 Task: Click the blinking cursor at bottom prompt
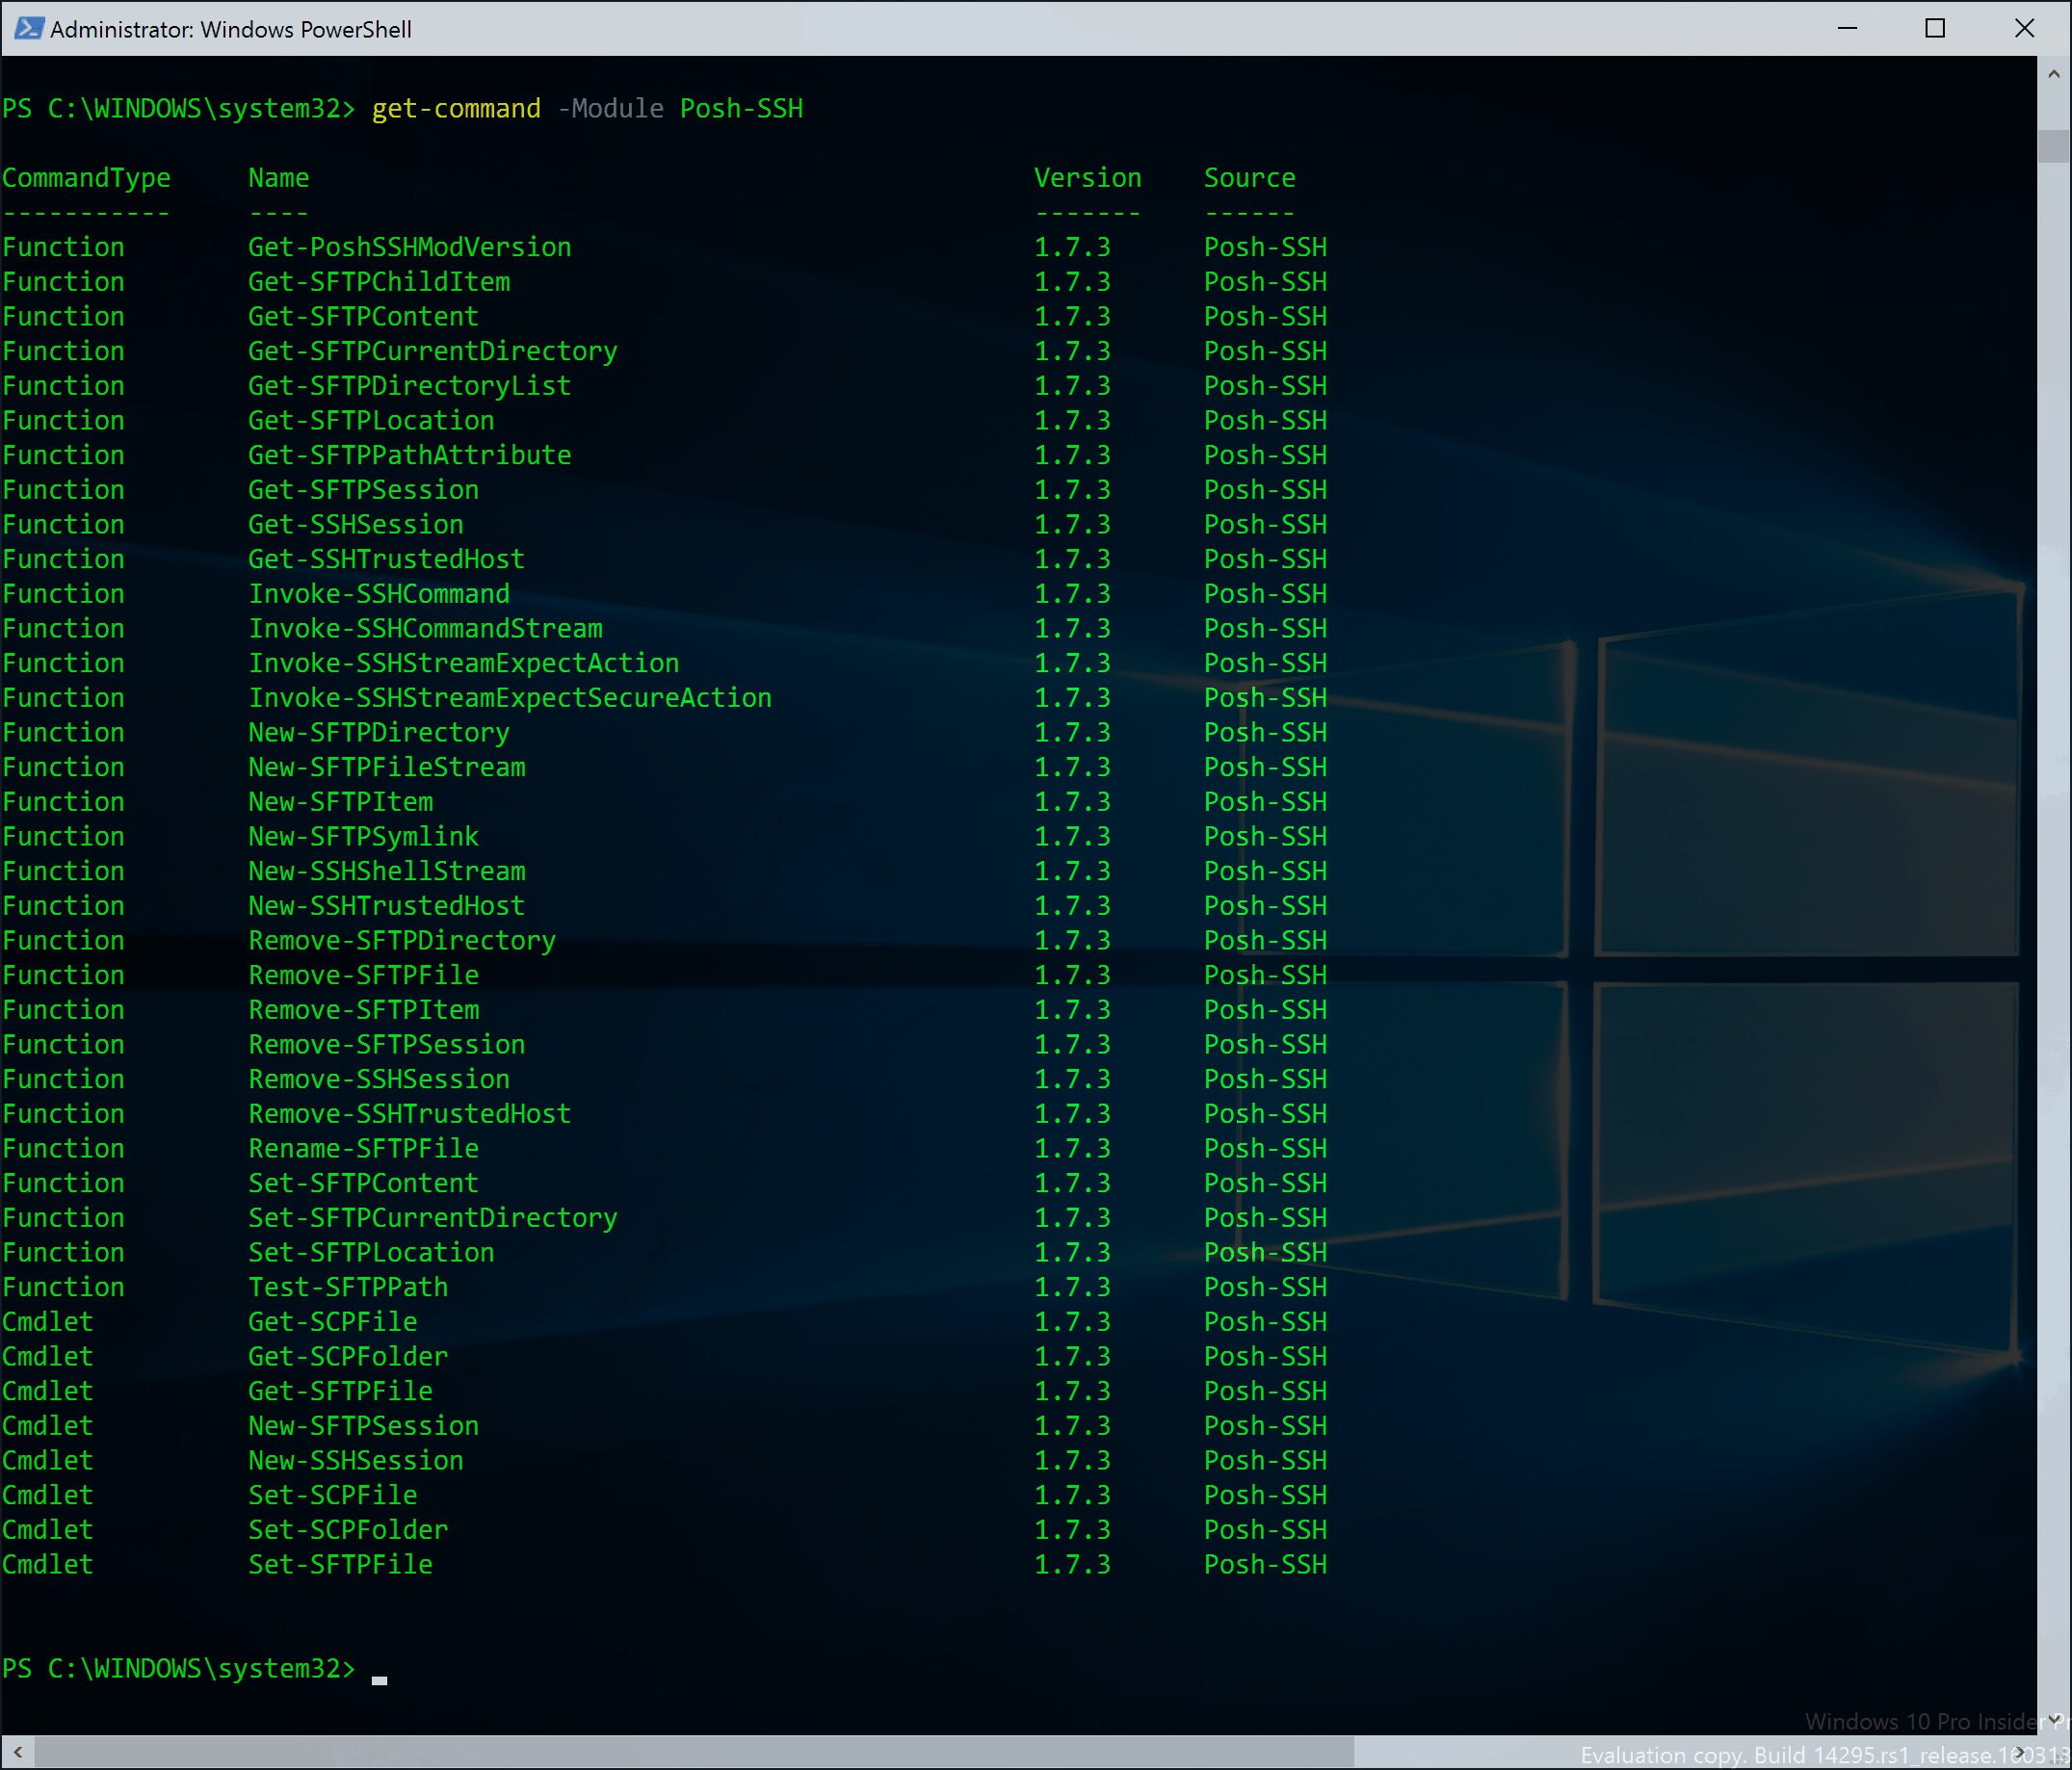coord(379,1680)
